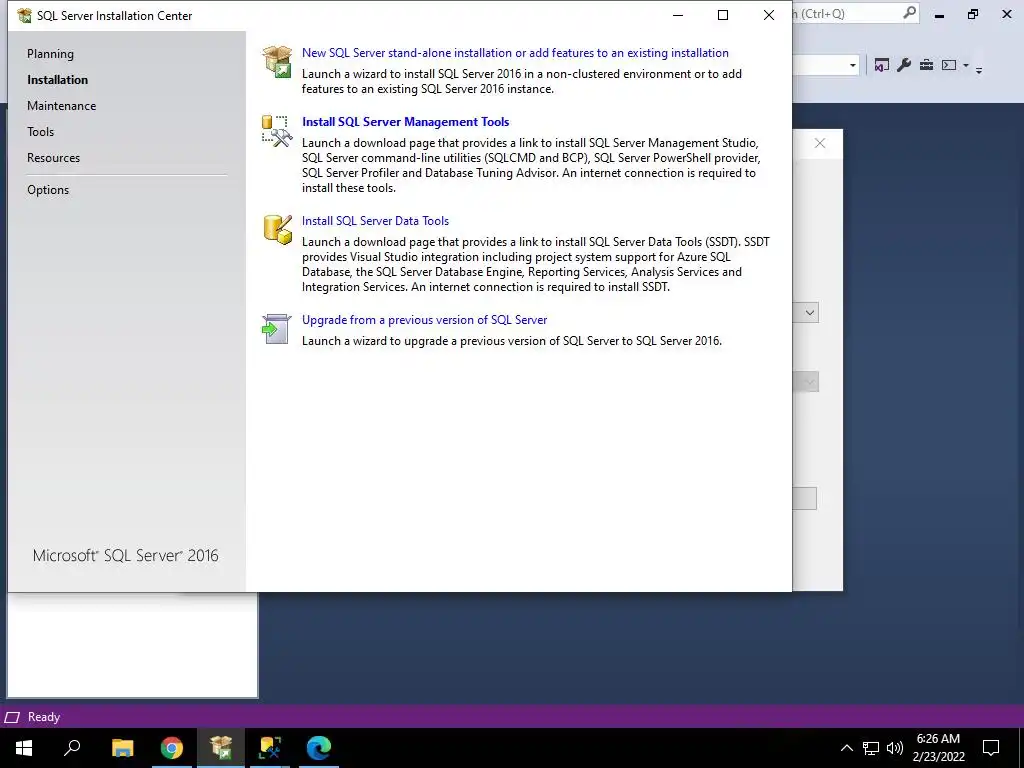This screenshot has height=768, width=1024.
Task: Expand dropdown arrow beside command window icon
Action: click(x=966, y=65)
